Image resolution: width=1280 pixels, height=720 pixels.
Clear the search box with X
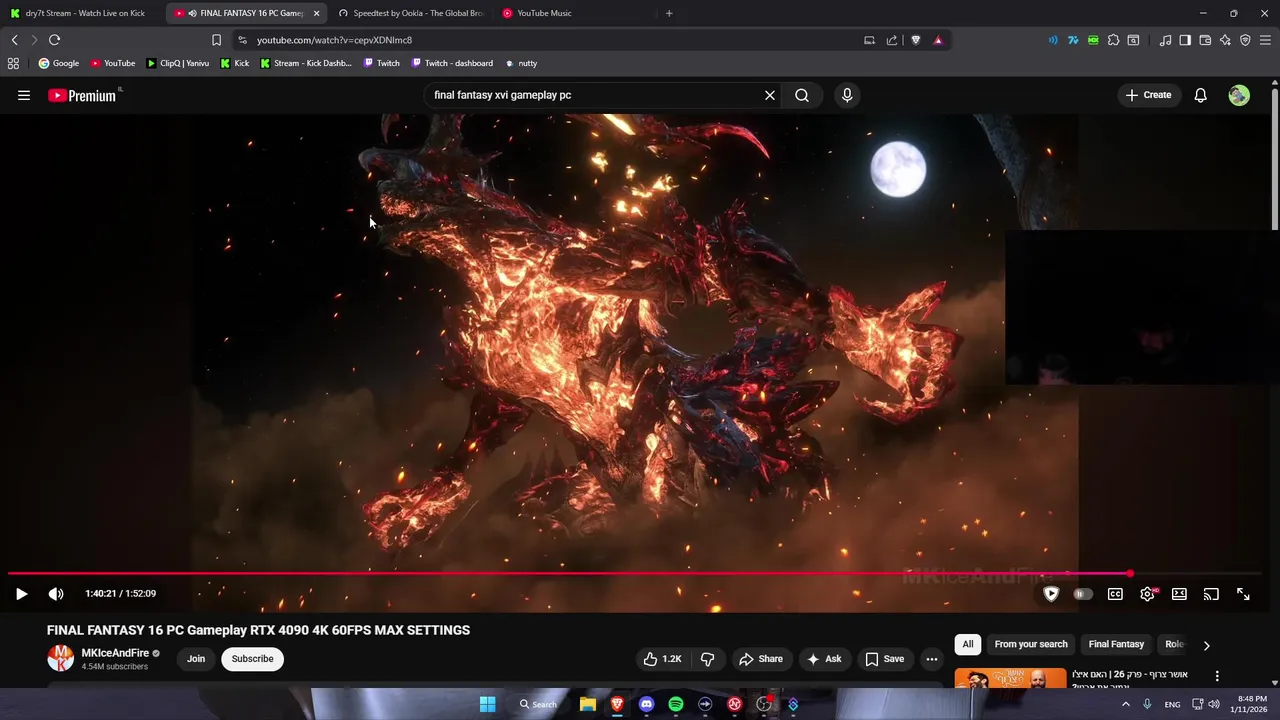click(x=770, y=95)
